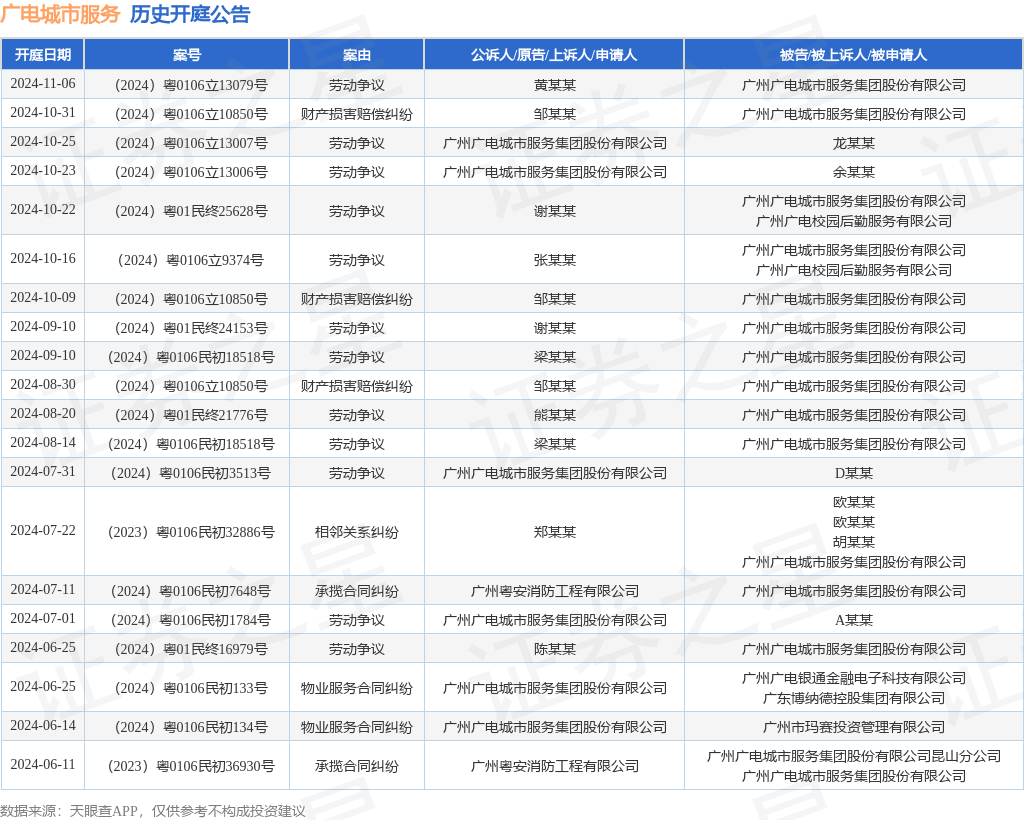Click the date cell 2024-06-14
This screenshot has height=820, width=1024.
[42, 725]
